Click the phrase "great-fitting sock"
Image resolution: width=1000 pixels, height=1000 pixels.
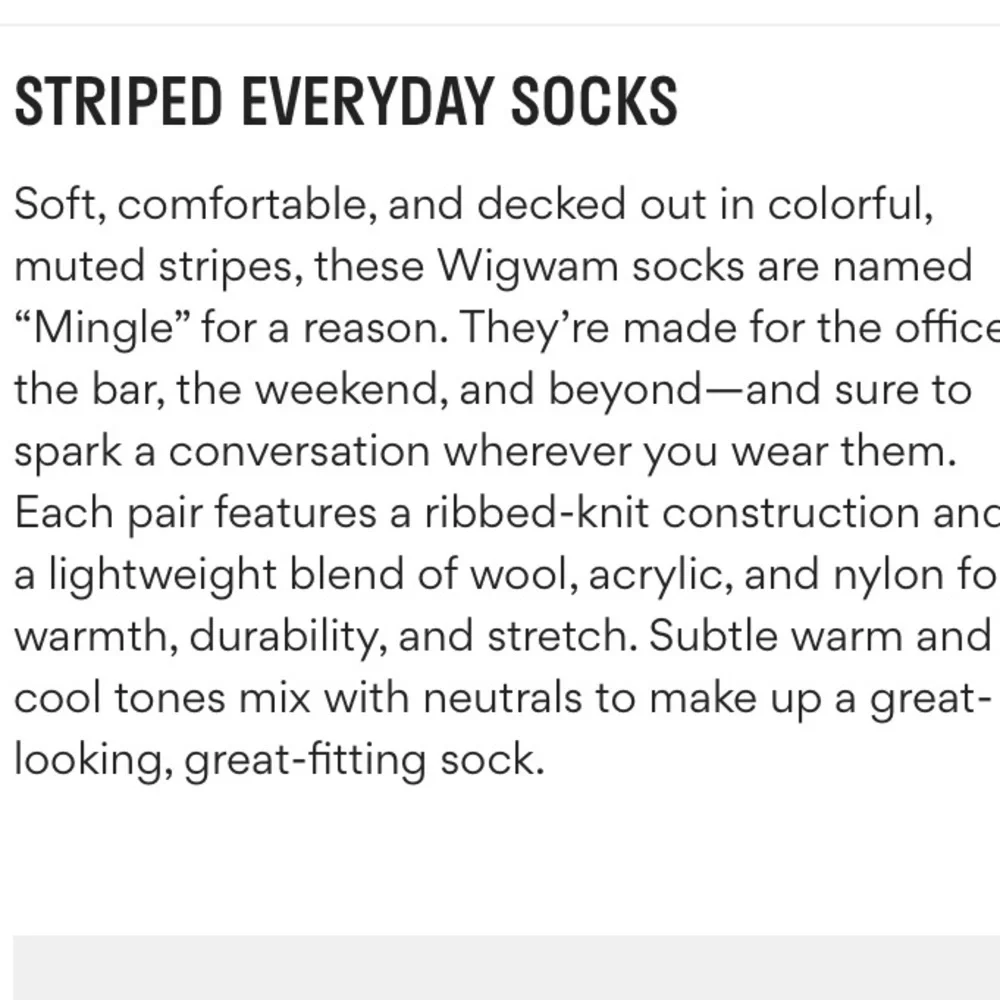364,760
